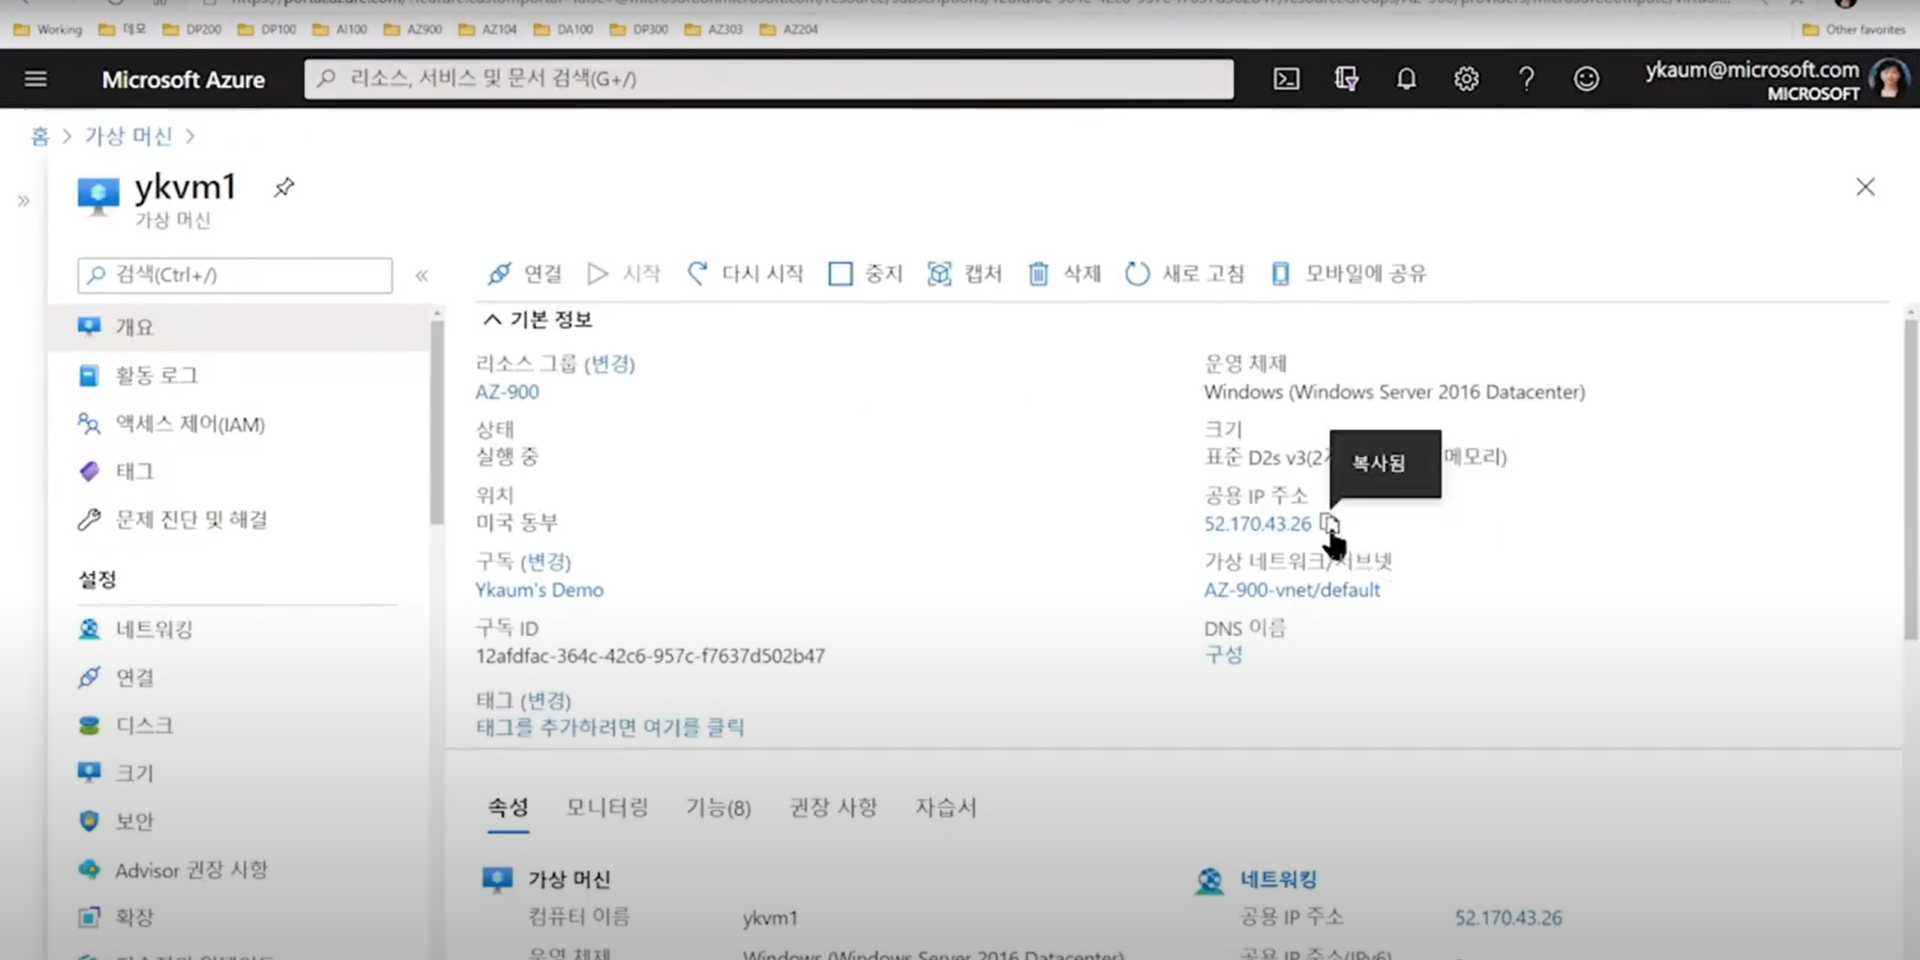Click the 중지 stop button
1920x960 pixels.
point(866,273)
